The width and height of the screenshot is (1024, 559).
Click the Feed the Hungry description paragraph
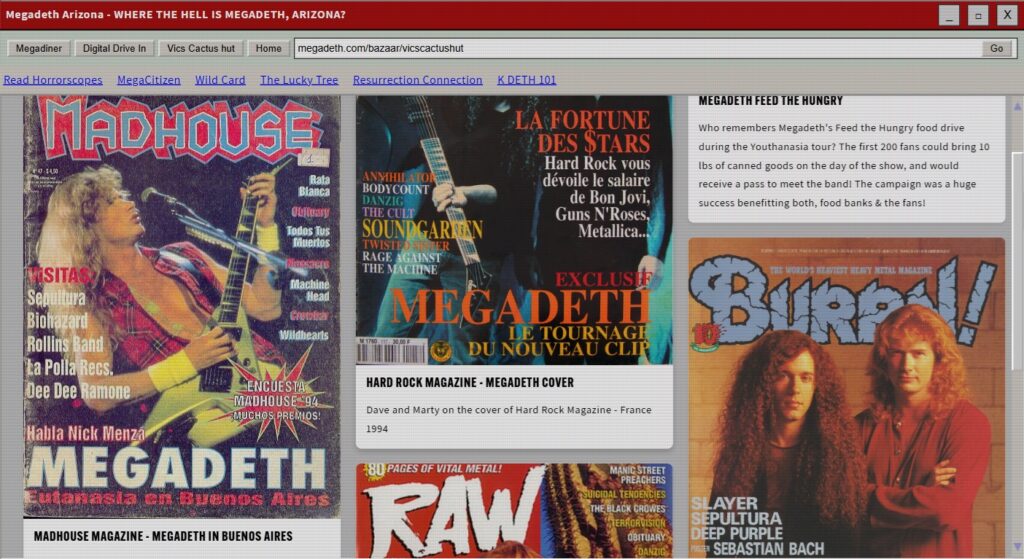point(844,165)
